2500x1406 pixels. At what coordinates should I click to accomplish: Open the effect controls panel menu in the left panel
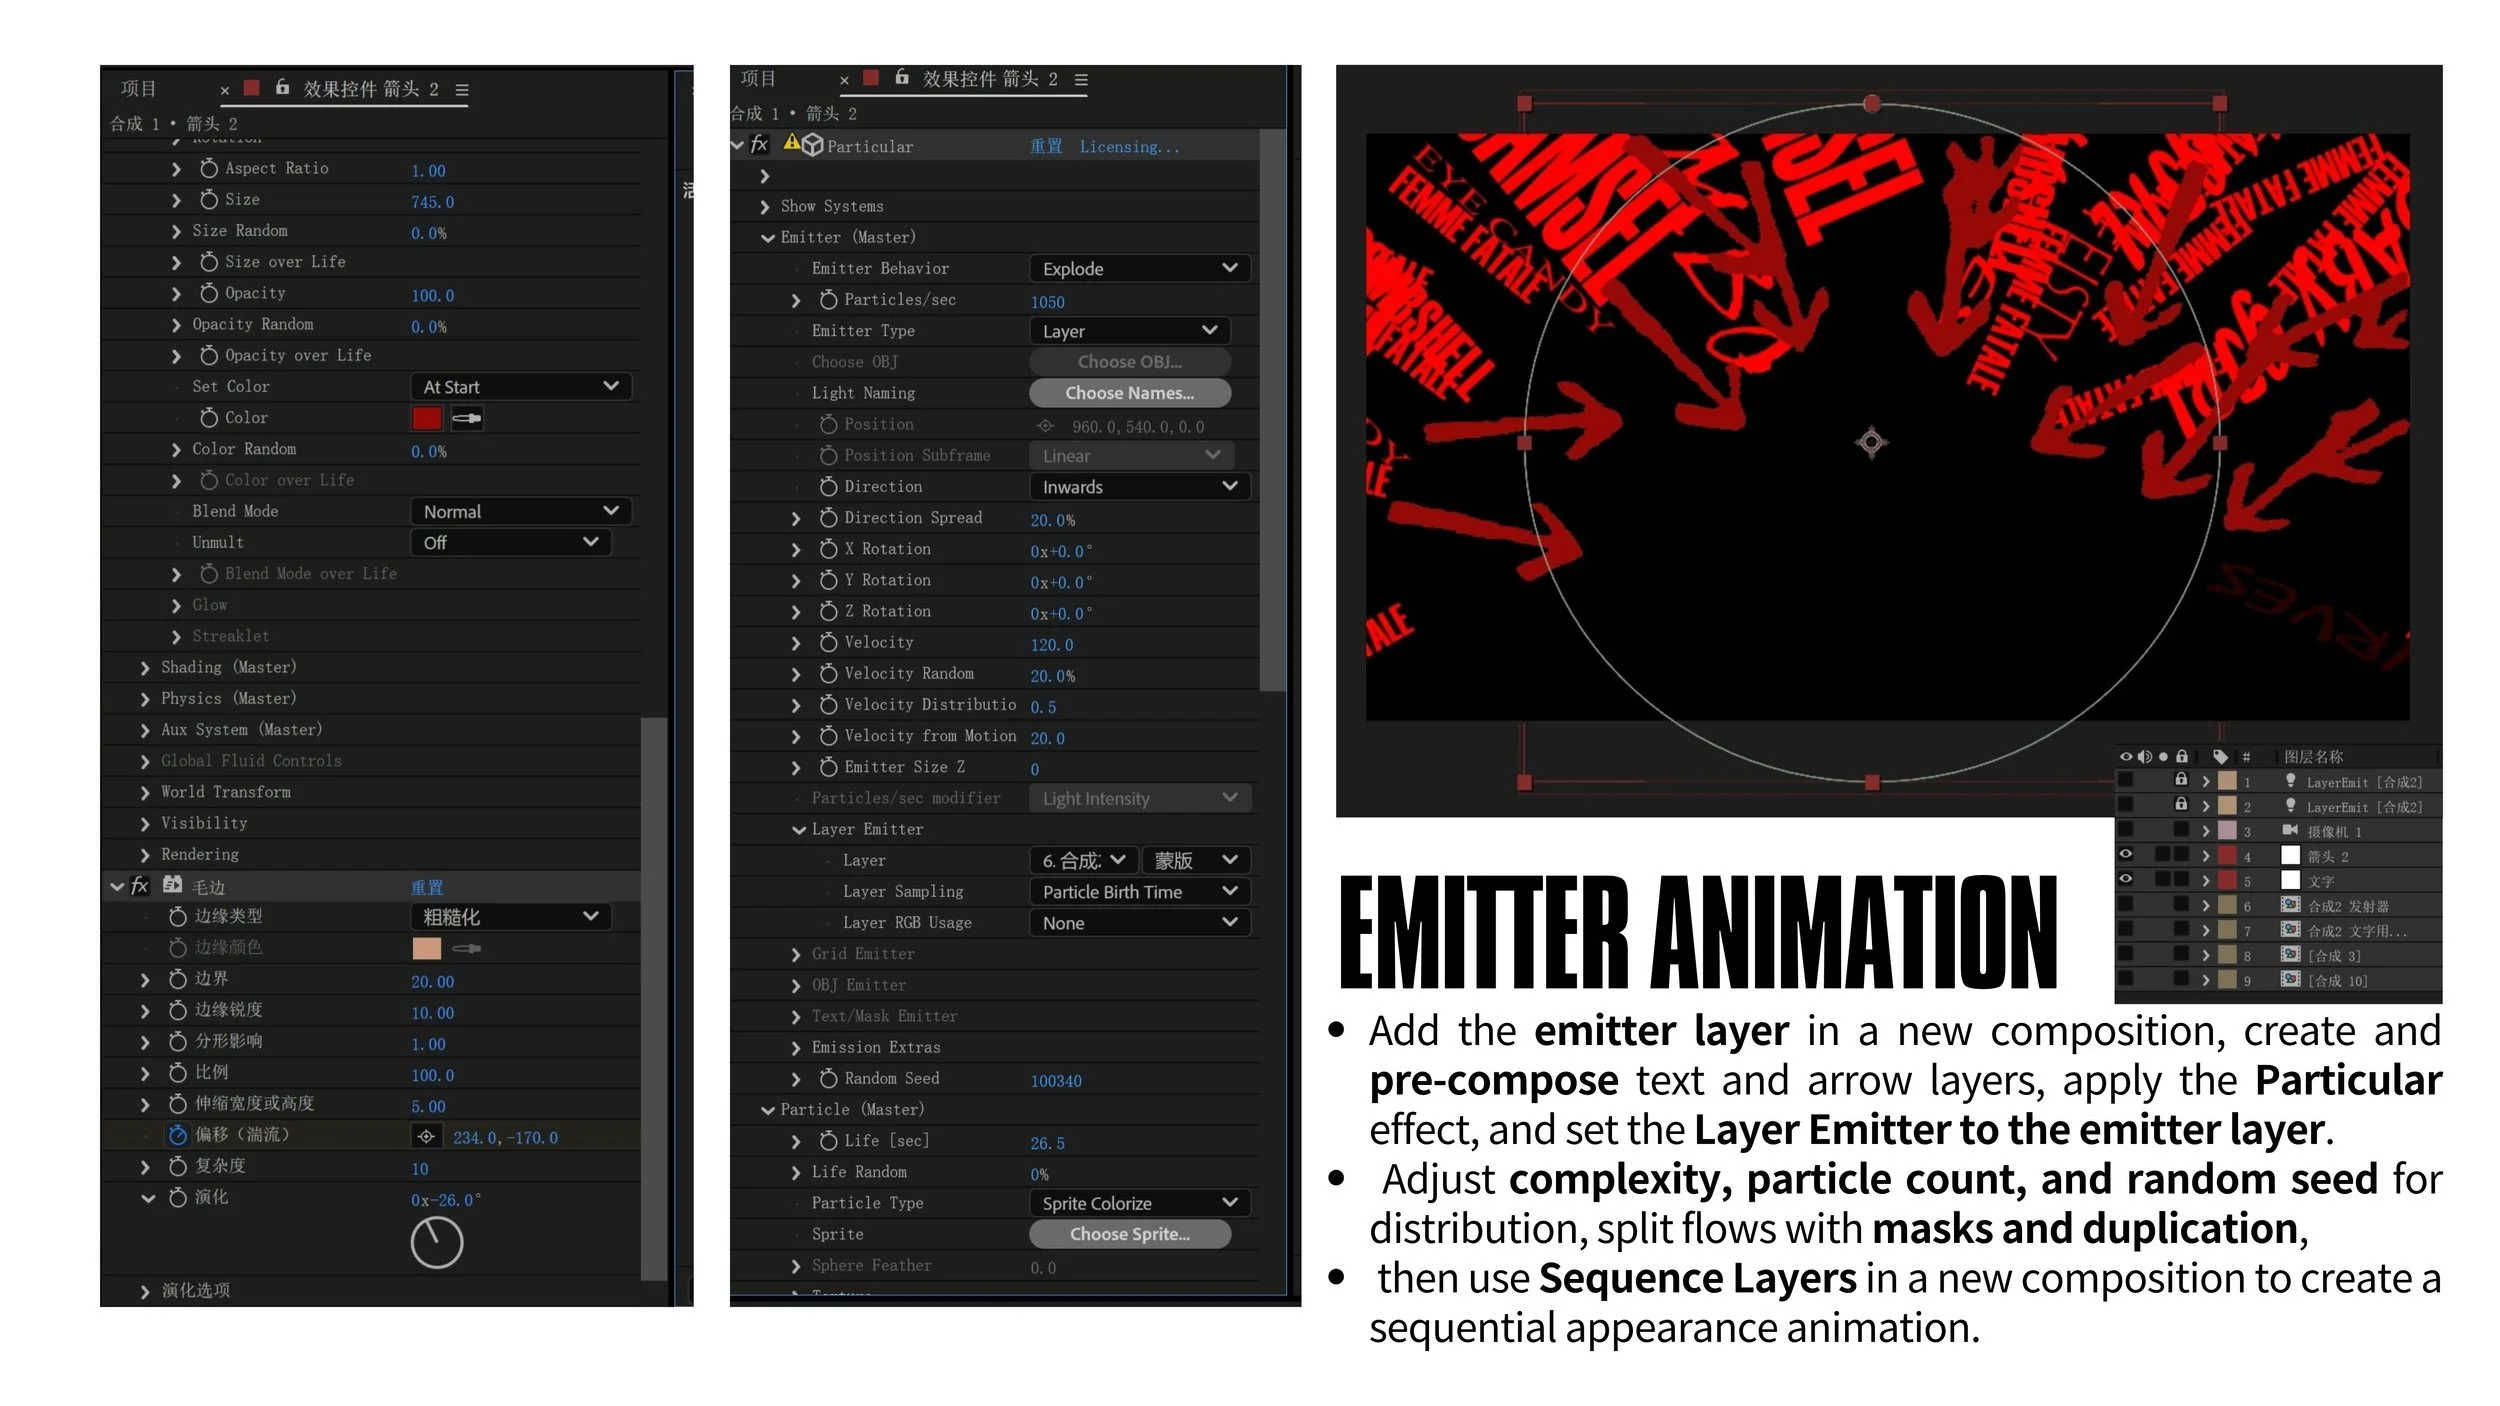[x=462, y=90]
